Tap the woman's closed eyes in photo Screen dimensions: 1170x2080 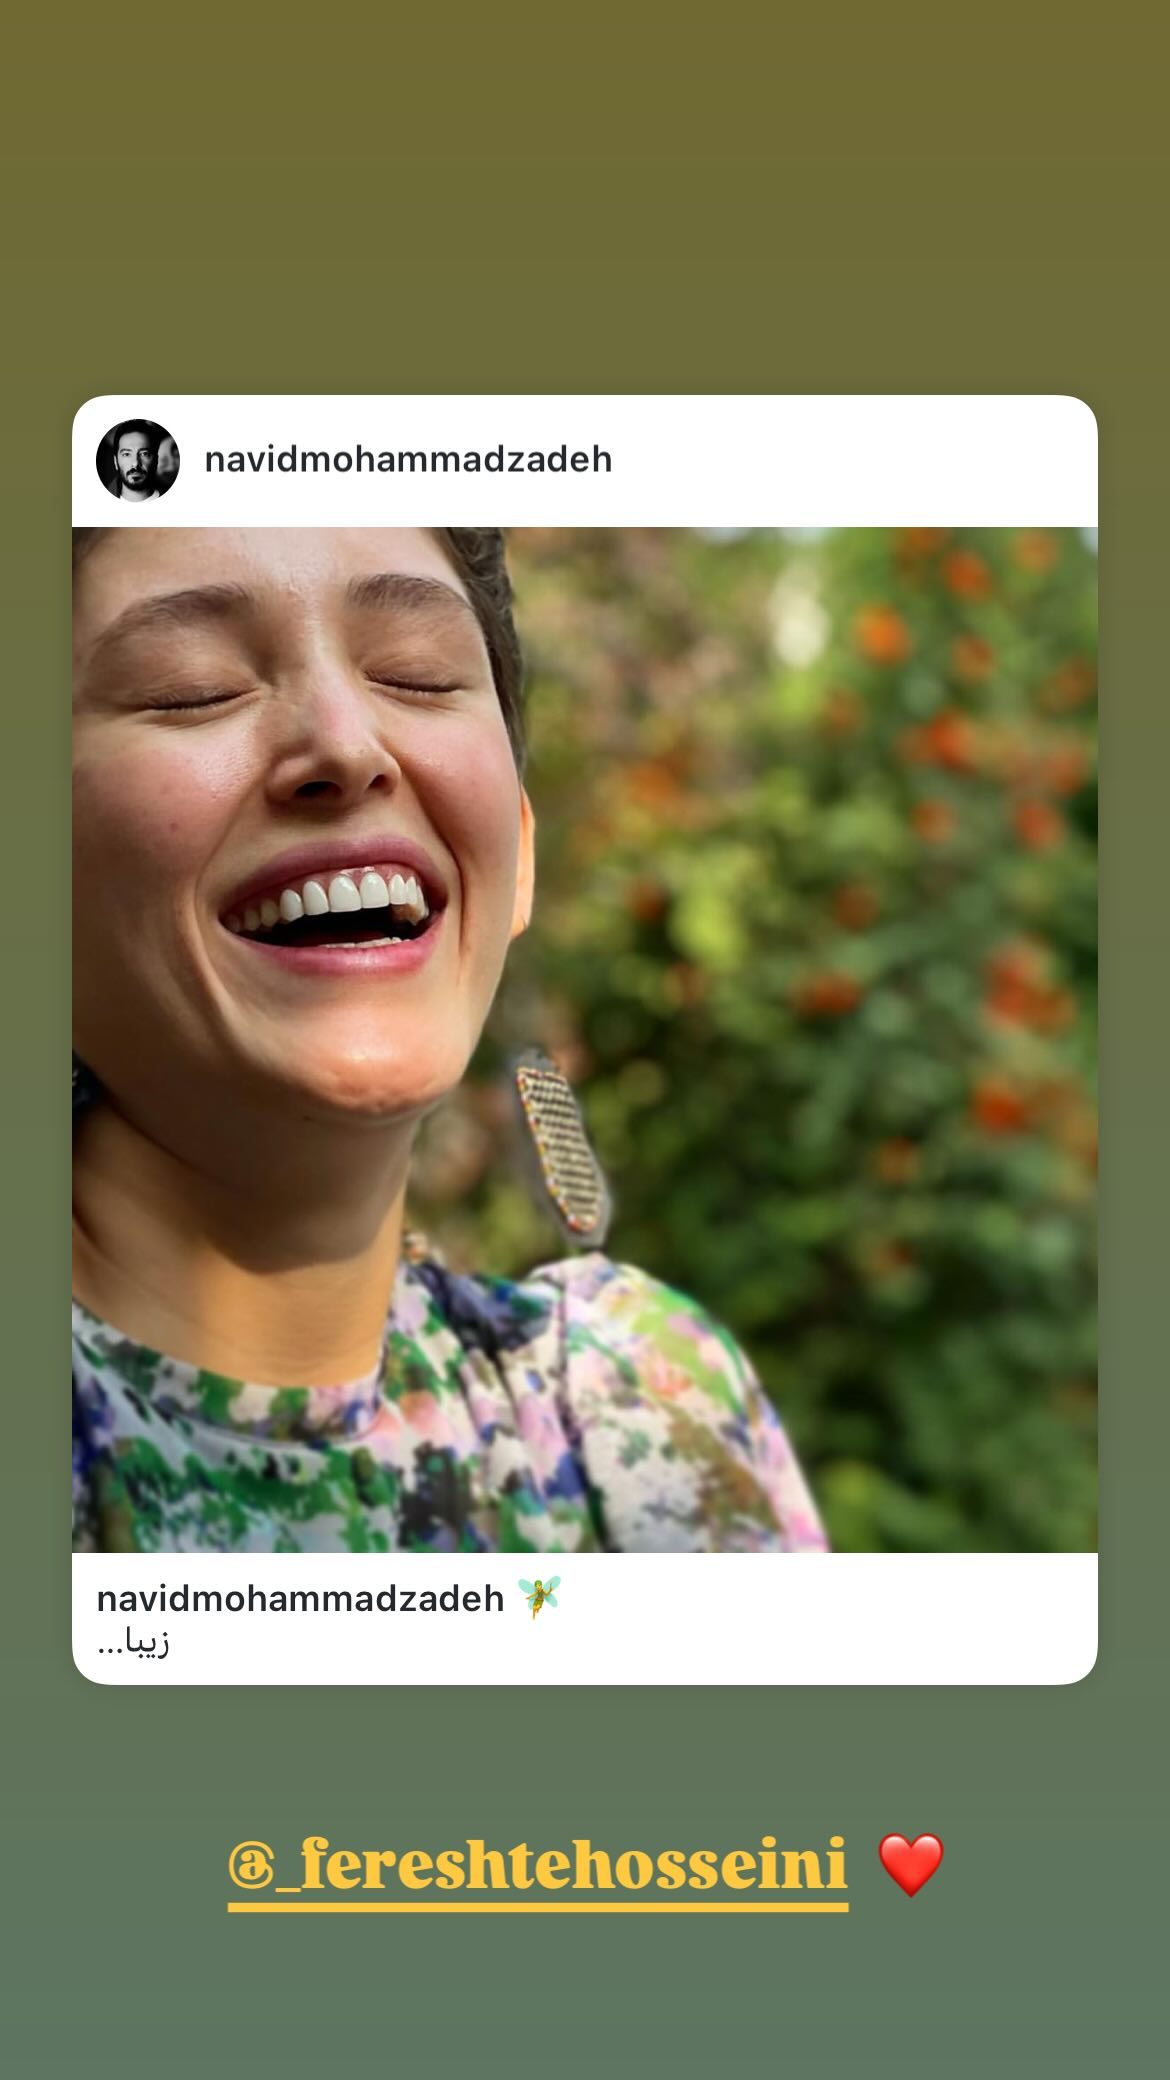pyautogui.click(x=300, y=692)
